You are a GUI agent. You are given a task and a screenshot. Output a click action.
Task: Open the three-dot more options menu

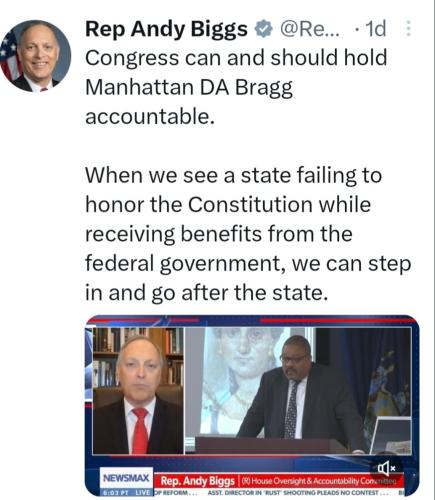408,29
